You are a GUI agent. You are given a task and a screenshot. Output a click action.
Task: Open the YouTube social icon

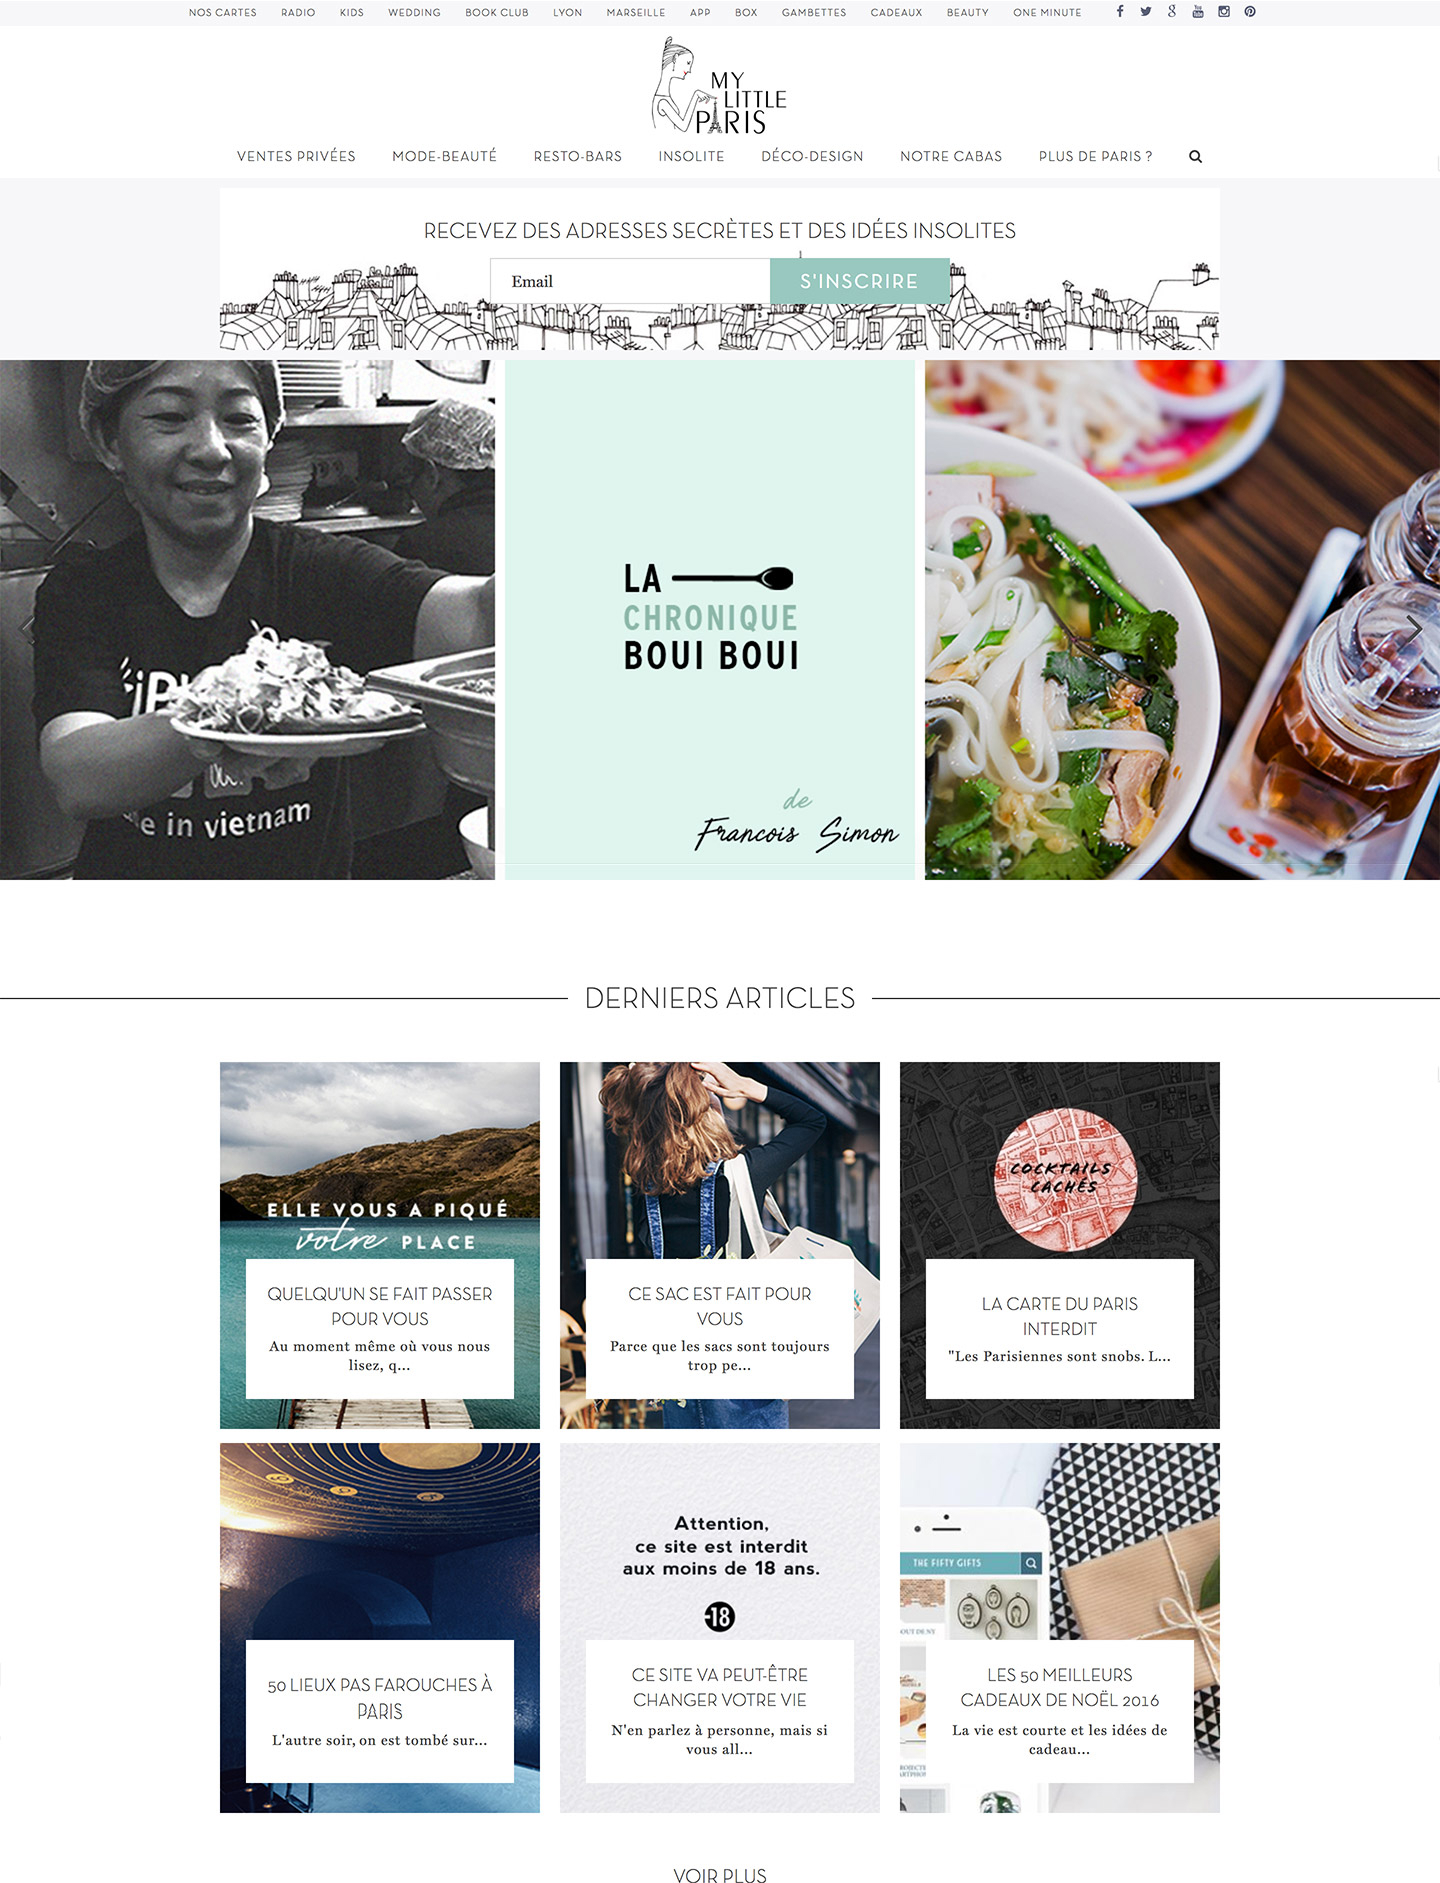click(x=1198, y=12)
